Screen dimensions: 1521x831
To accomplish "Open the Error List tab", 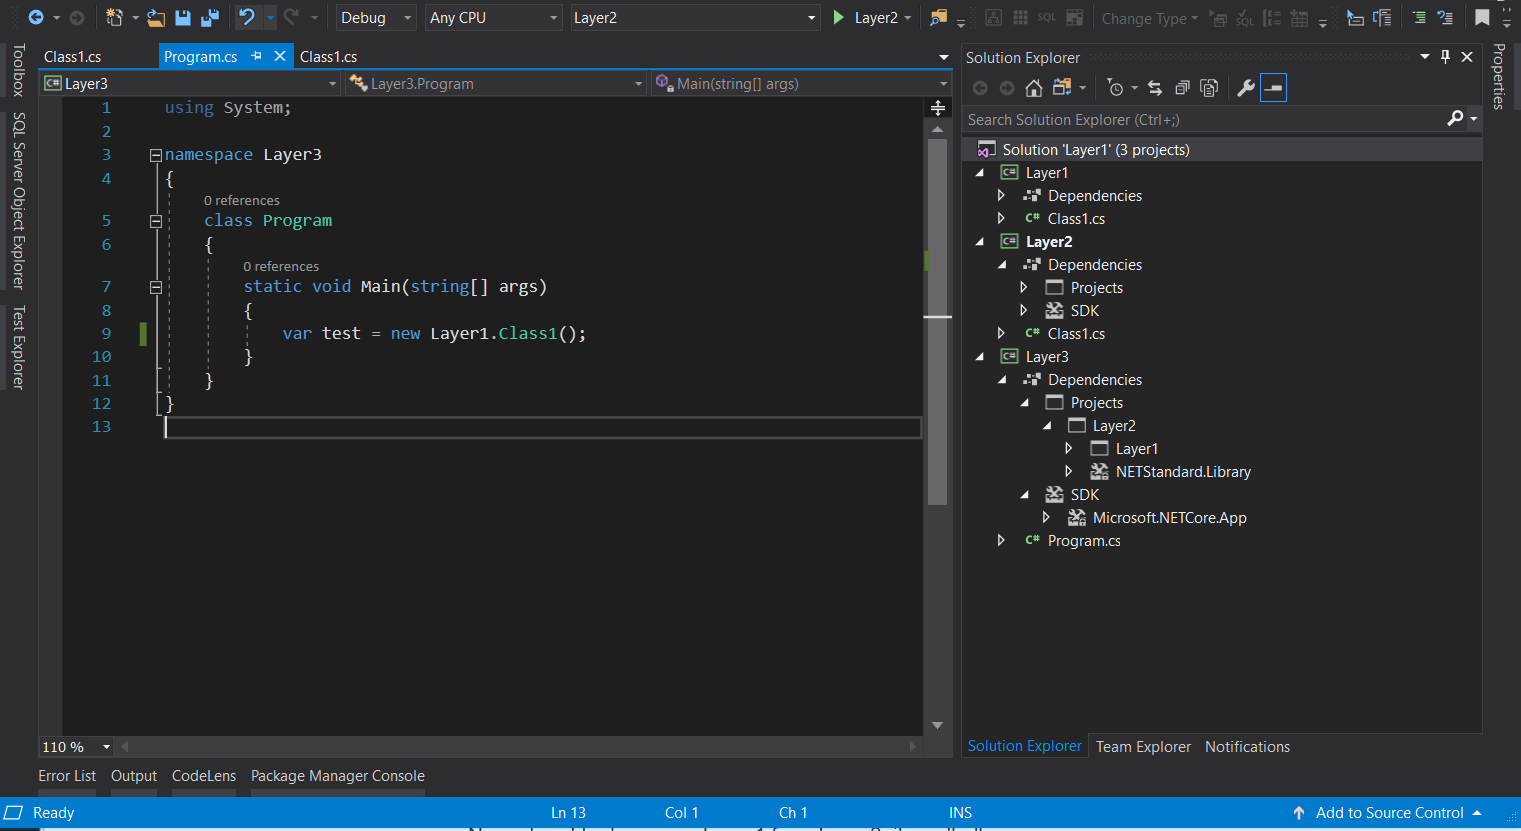I will pos(67,776).
